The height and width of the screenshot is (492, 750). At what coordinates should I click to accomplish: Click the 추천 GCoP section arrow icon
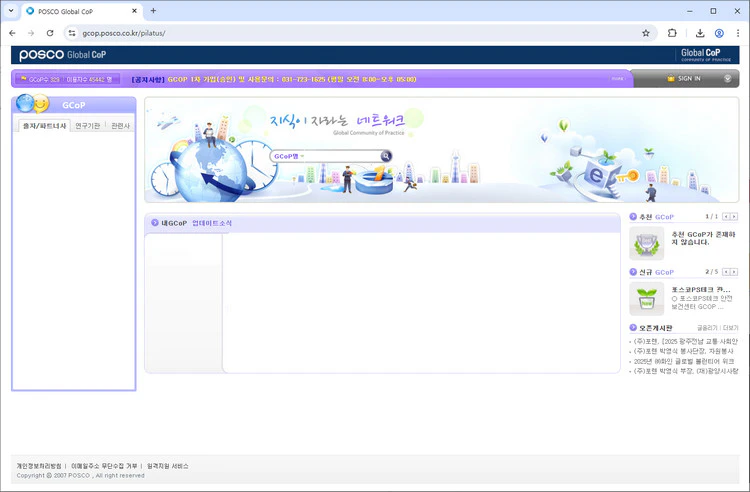[x=633, y=217]
